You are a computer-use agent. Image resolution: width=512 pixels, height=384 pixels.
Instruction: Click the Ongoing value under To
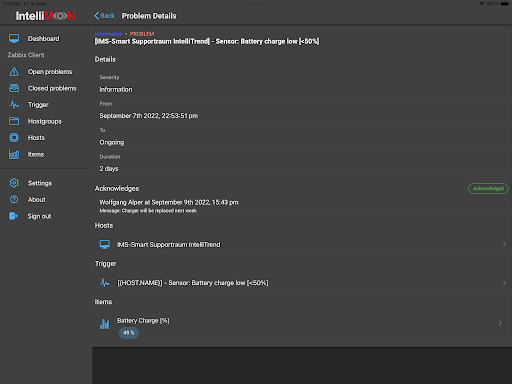[x=112, y=142]
